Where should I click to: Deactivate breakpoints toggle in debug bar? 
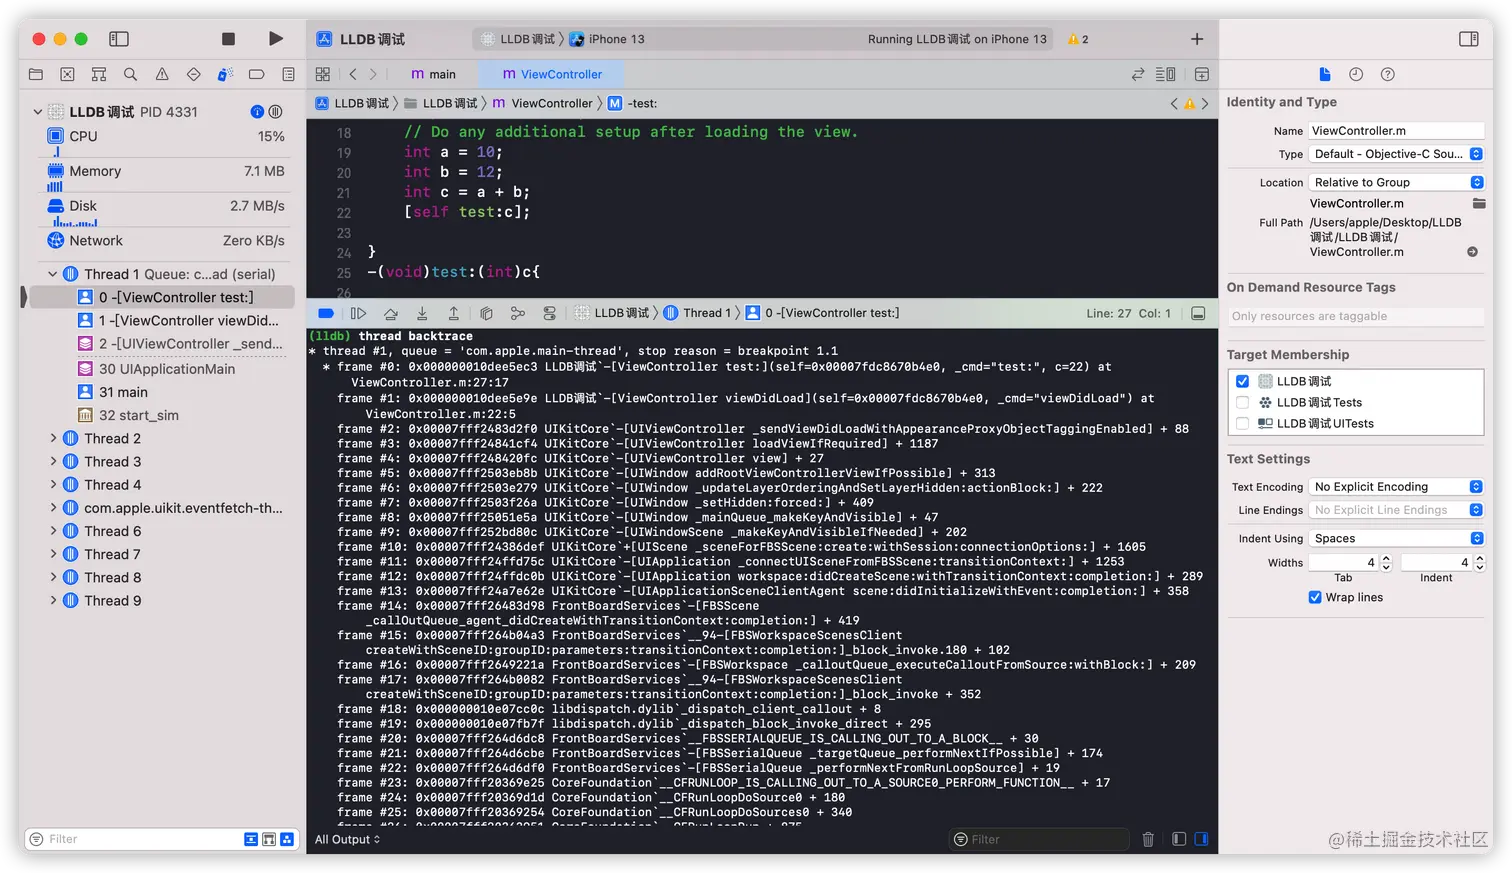coord(326,313)
